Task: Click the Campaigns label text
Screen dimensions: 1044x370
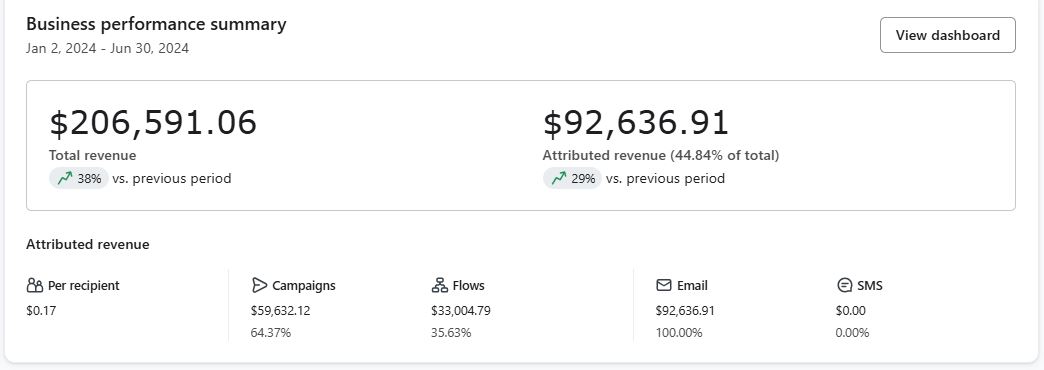Action: coord(304,285)
